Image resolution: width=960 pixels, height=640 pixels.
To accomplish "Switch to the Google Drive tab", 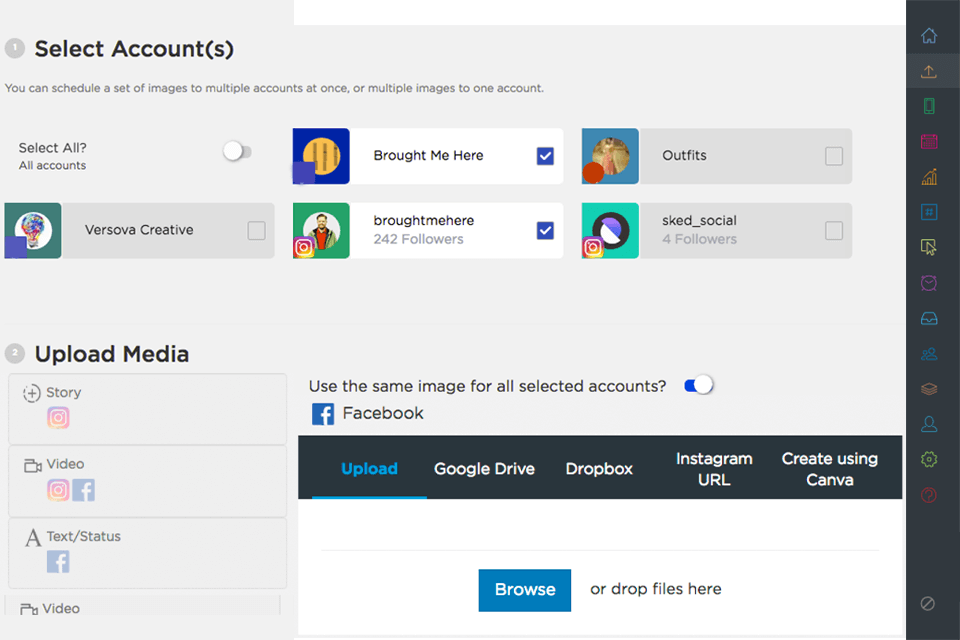I will tap(484, 469).
